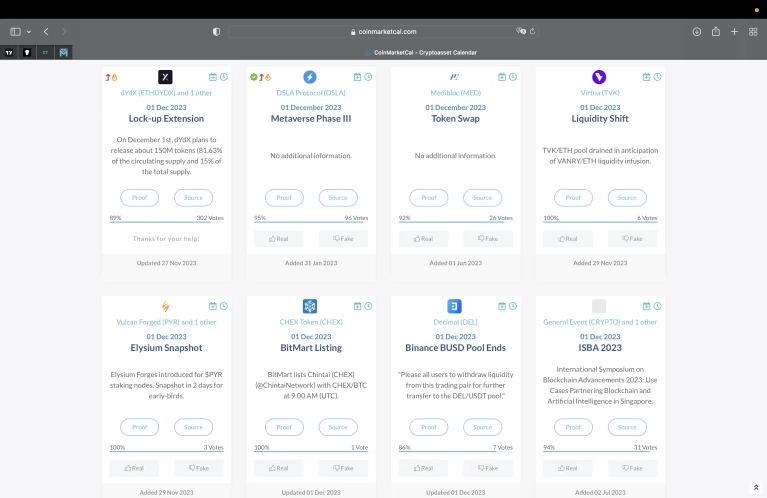Click the calendar icon on DSLA Protocol card
The width and height of the screenshot is (767, 498).
(x=356, y=77)
